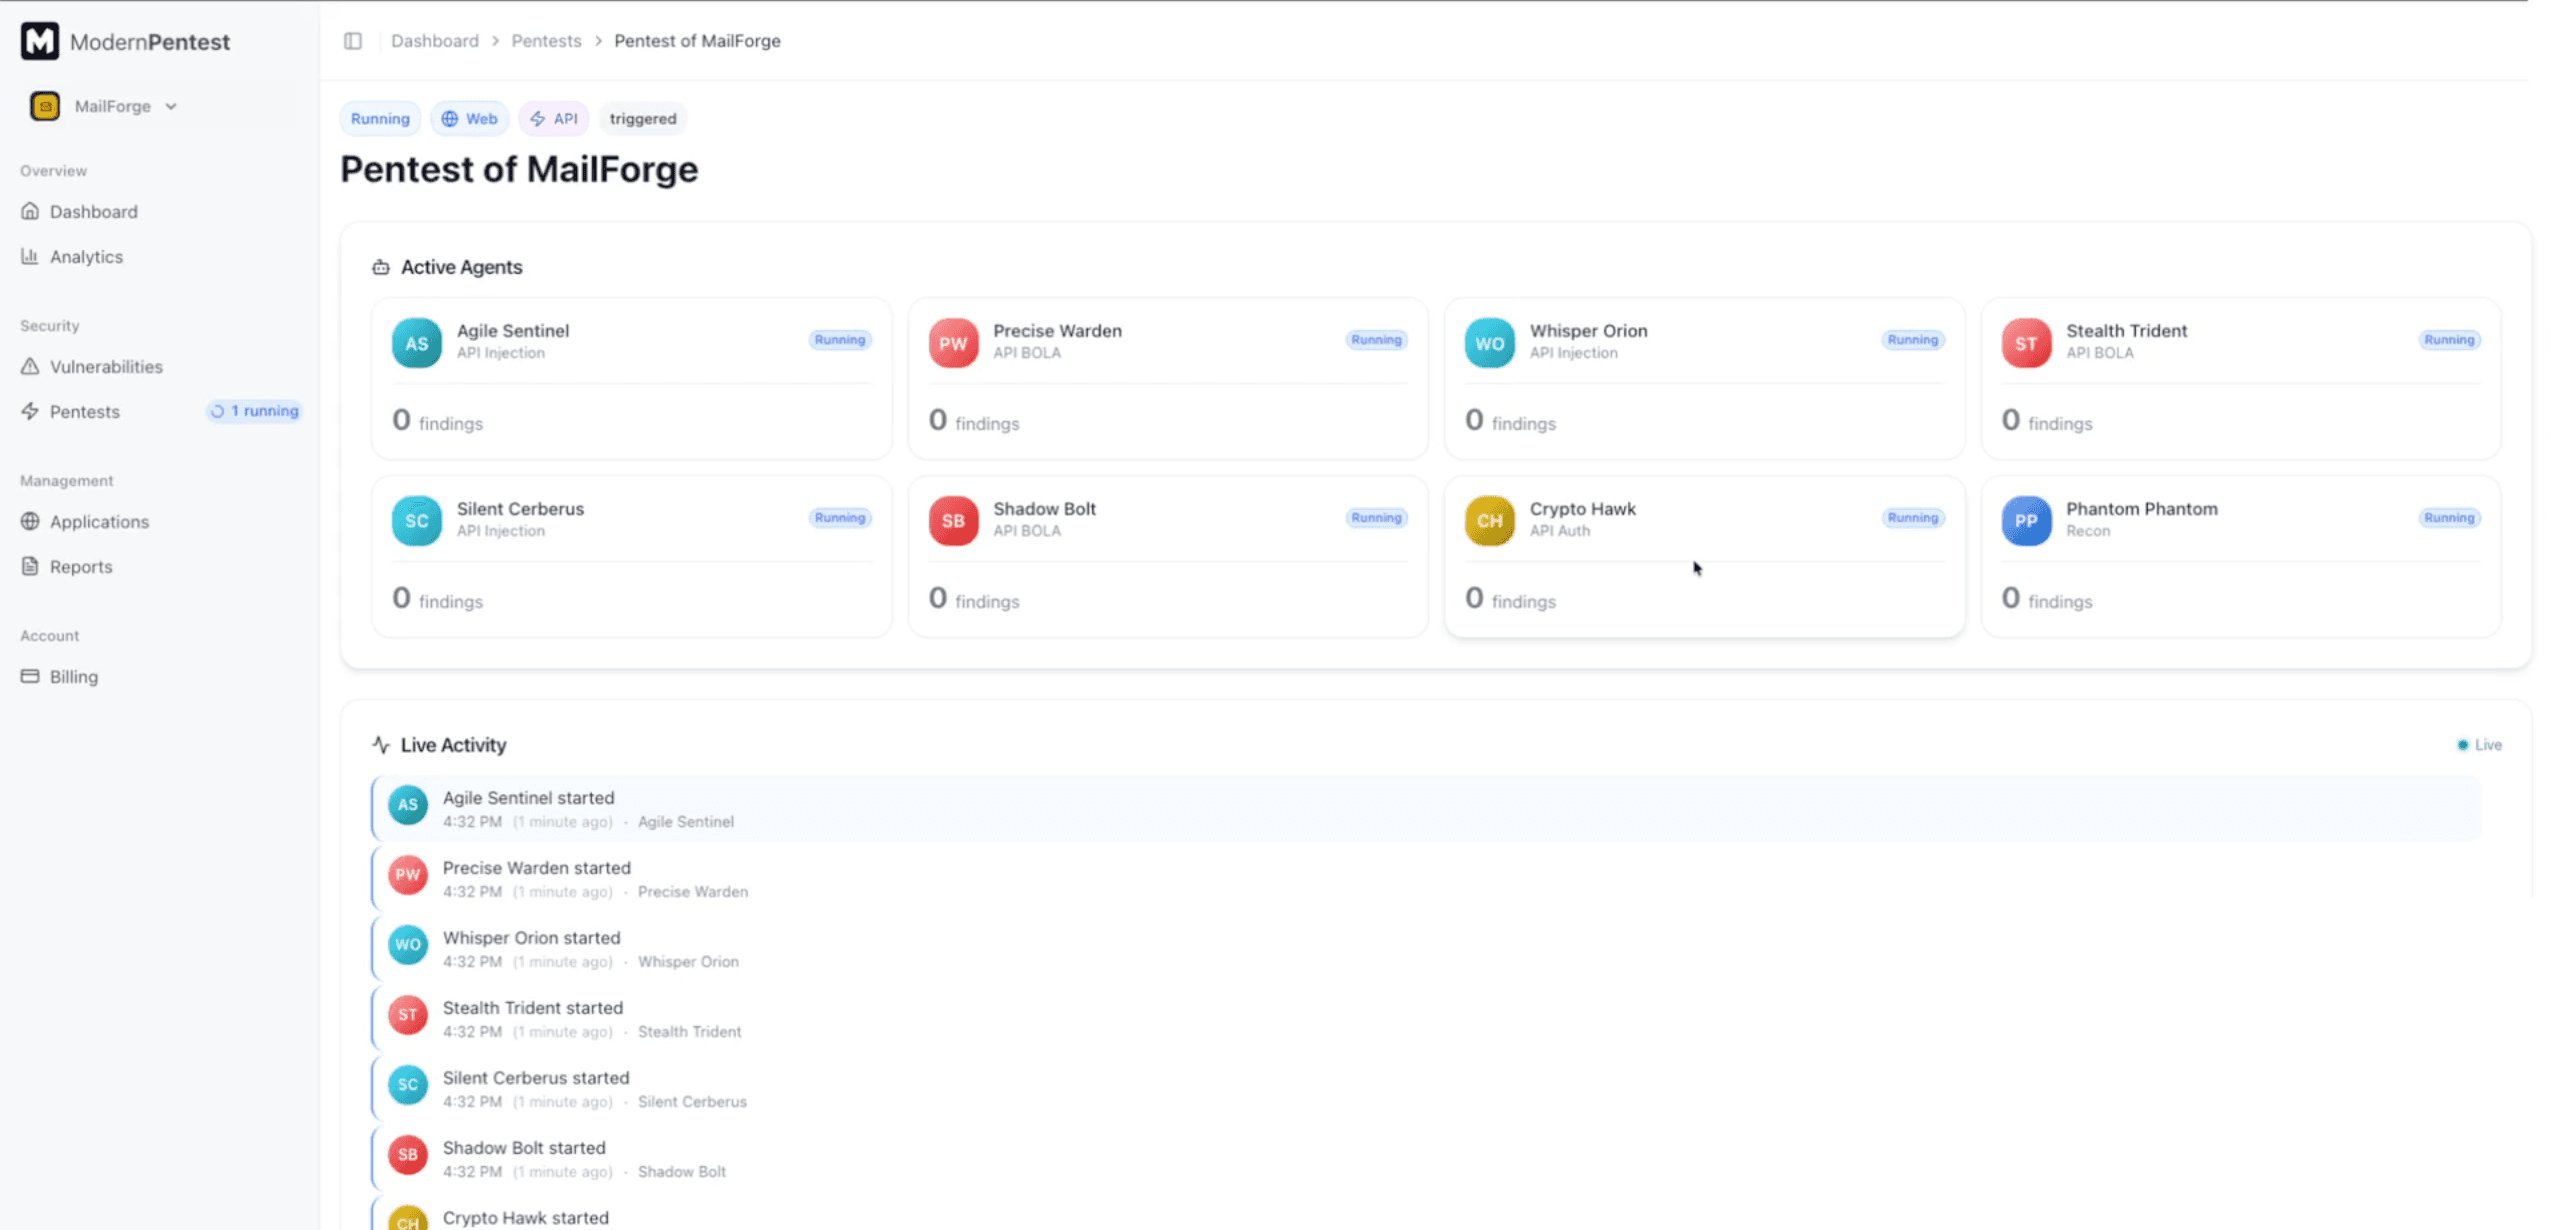The height and width of the screenshot is (1230, 2560).
Task: Click the Vulnerabilities warning triangle icon
Action: [x=30, y=367]
